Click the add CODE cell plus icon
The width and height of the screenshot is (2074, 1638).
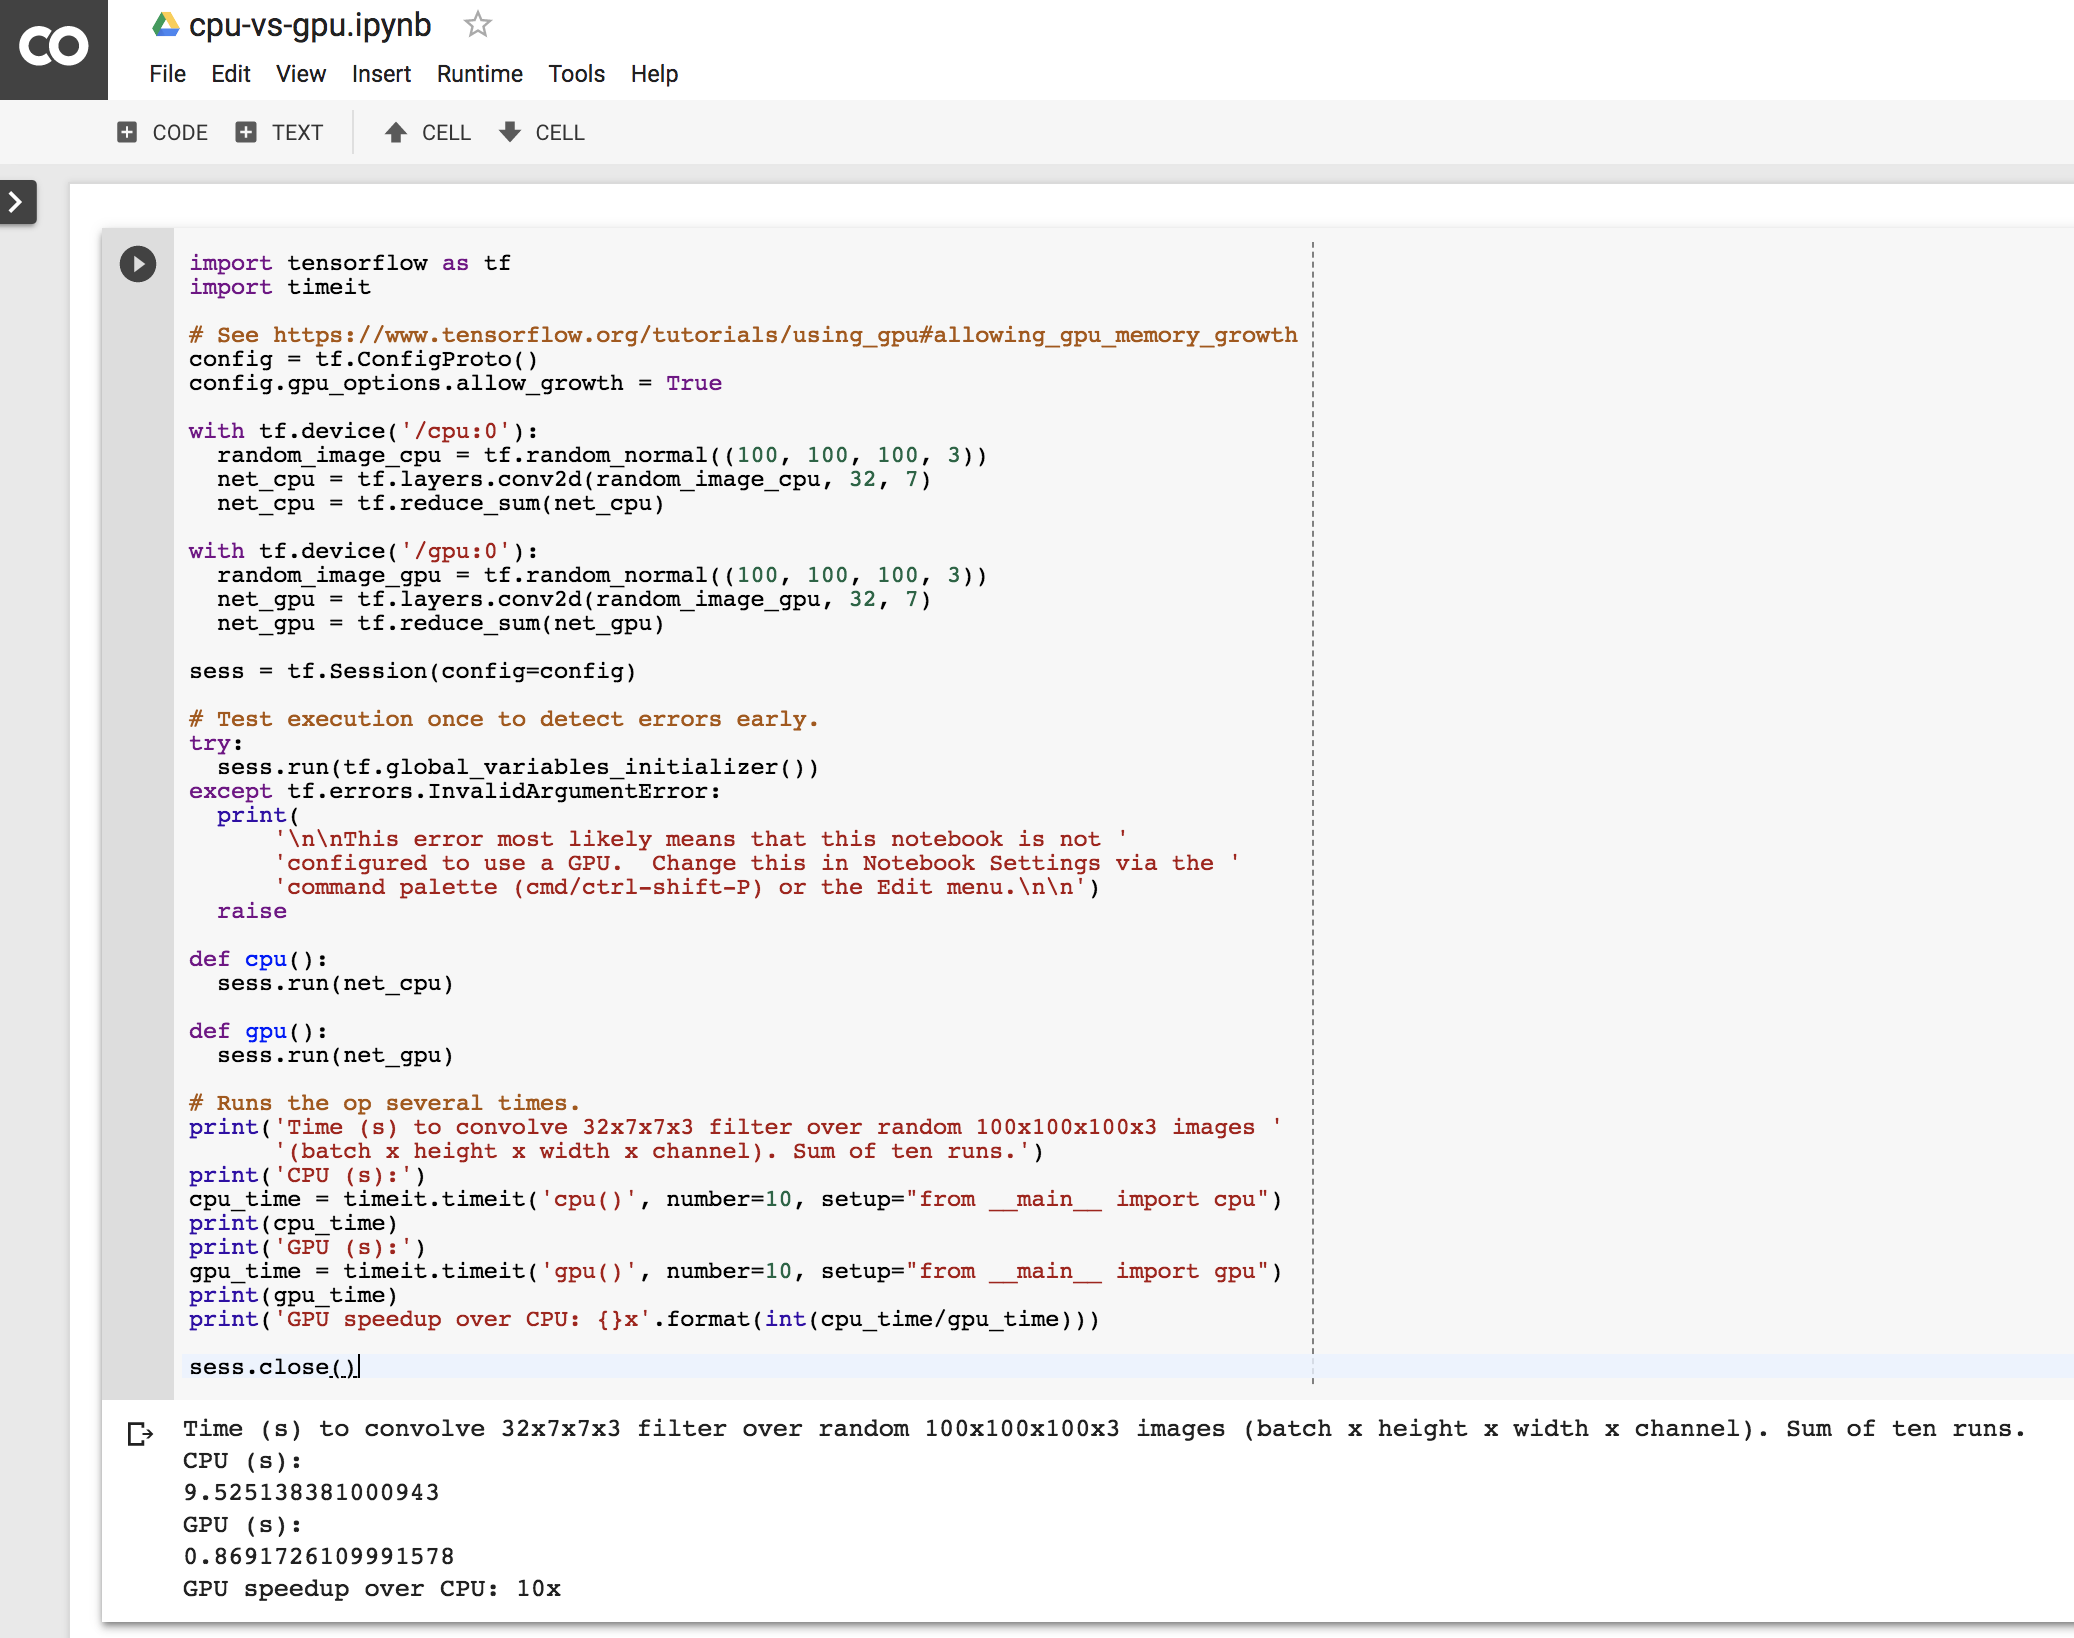(127, 132)
